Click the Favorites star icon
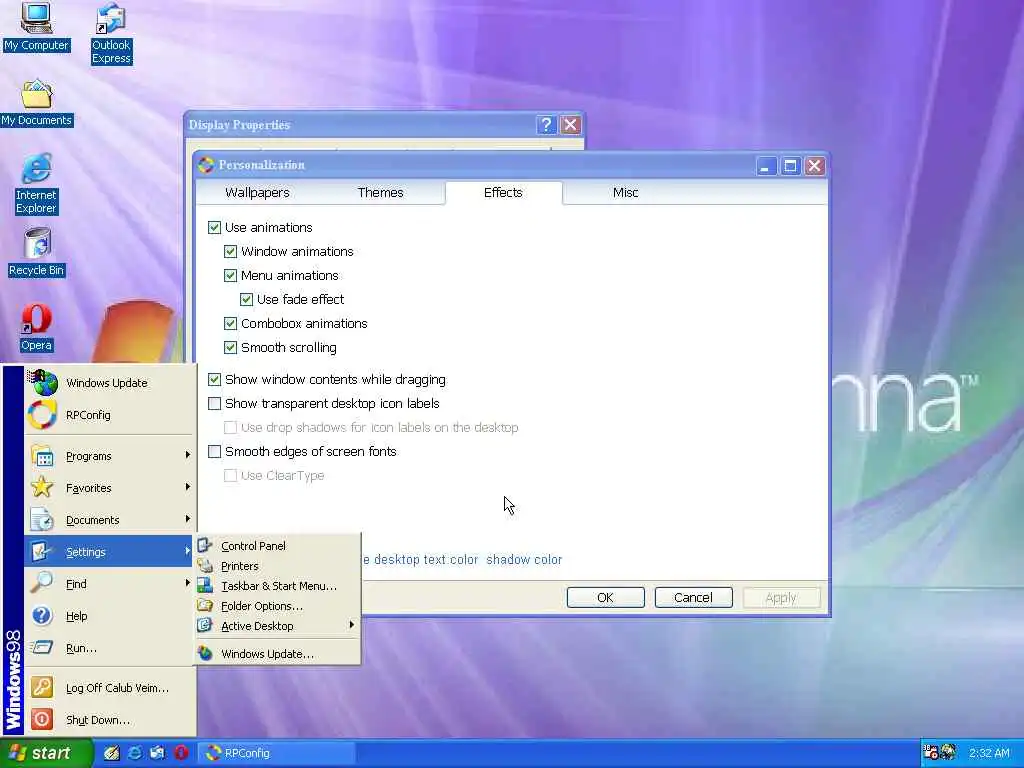The image size is (1024, 768). pyautogui.click(x=42, y=487)
